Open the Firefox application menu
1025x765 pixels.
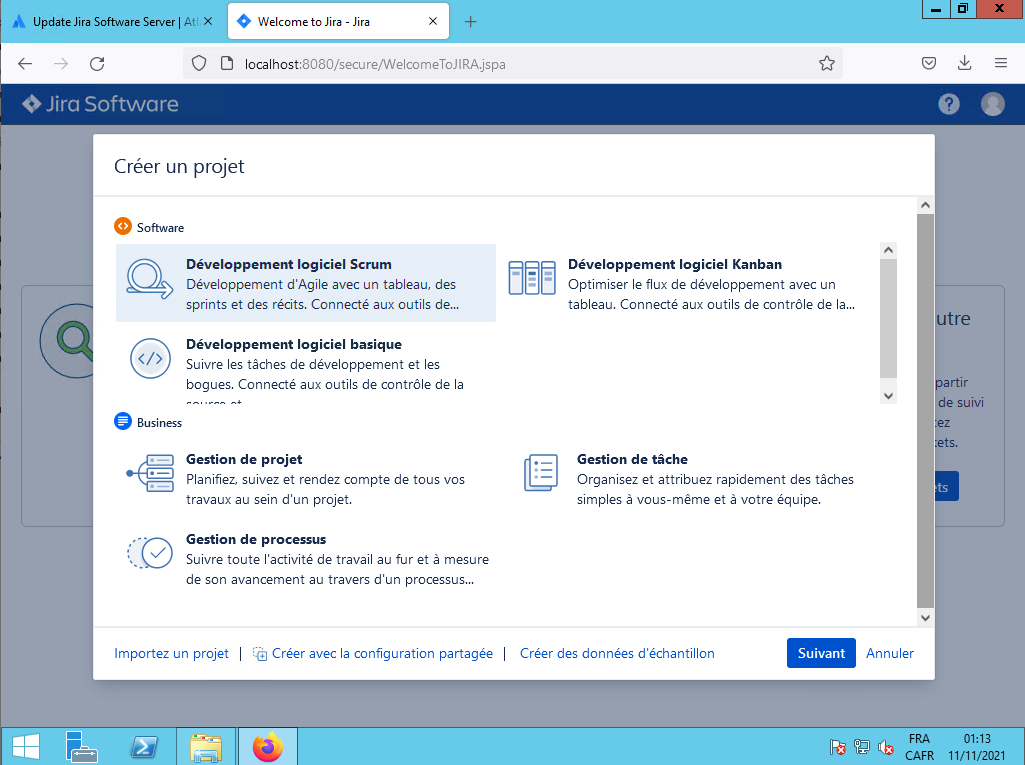[1000, 63]
